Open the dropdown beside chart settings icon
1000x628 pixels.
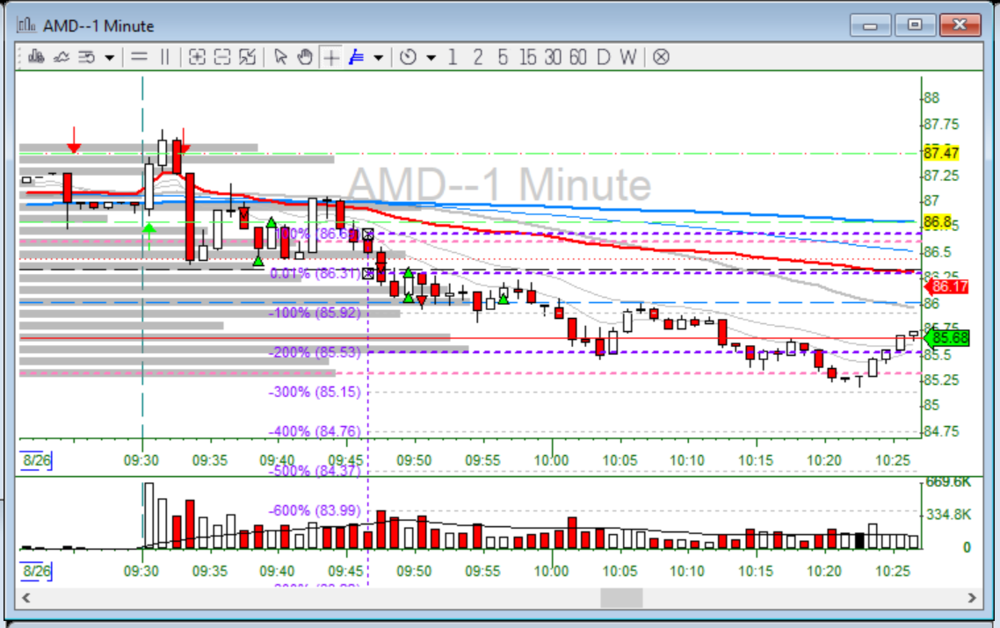[109, 58]
